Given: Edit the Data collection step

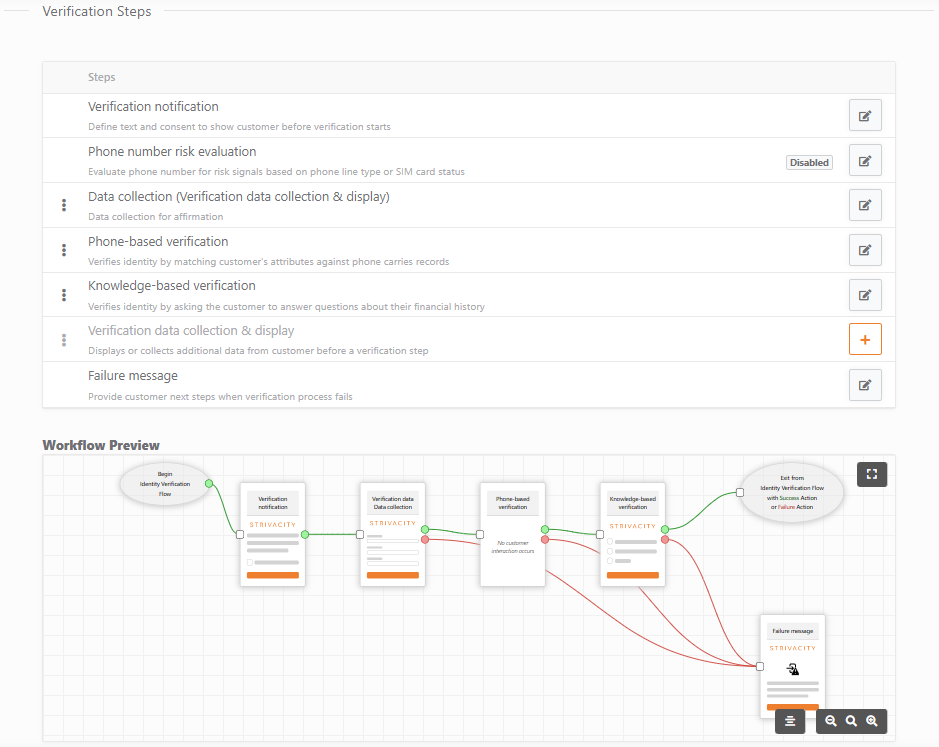Looking at the screenshot, I should [x=864, y=204].
